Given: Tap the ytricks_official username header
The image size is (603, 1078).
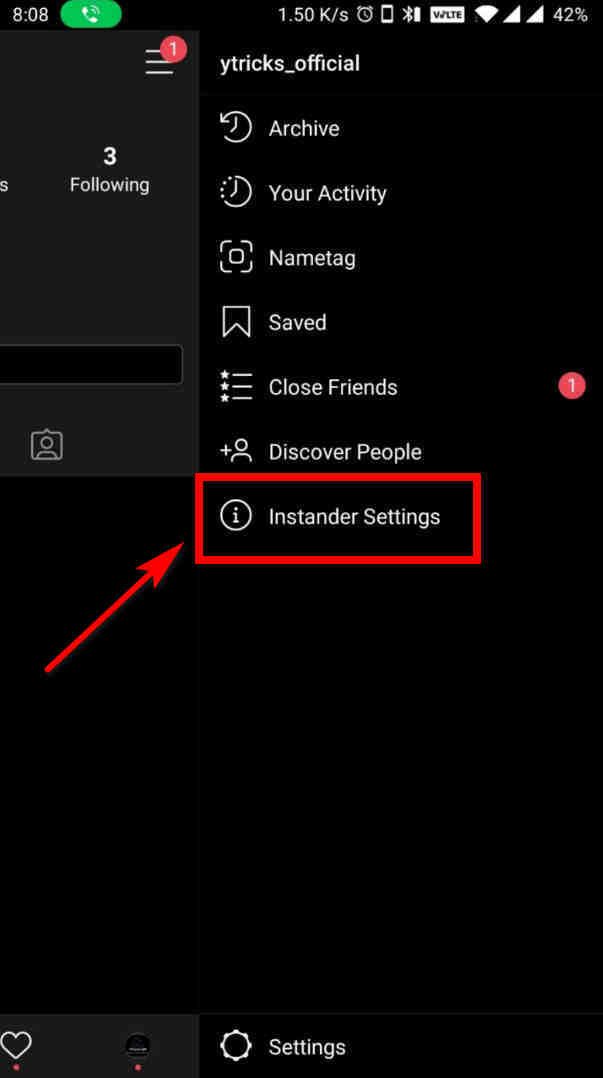Looking at the screenshot, I should coord(289,64).
